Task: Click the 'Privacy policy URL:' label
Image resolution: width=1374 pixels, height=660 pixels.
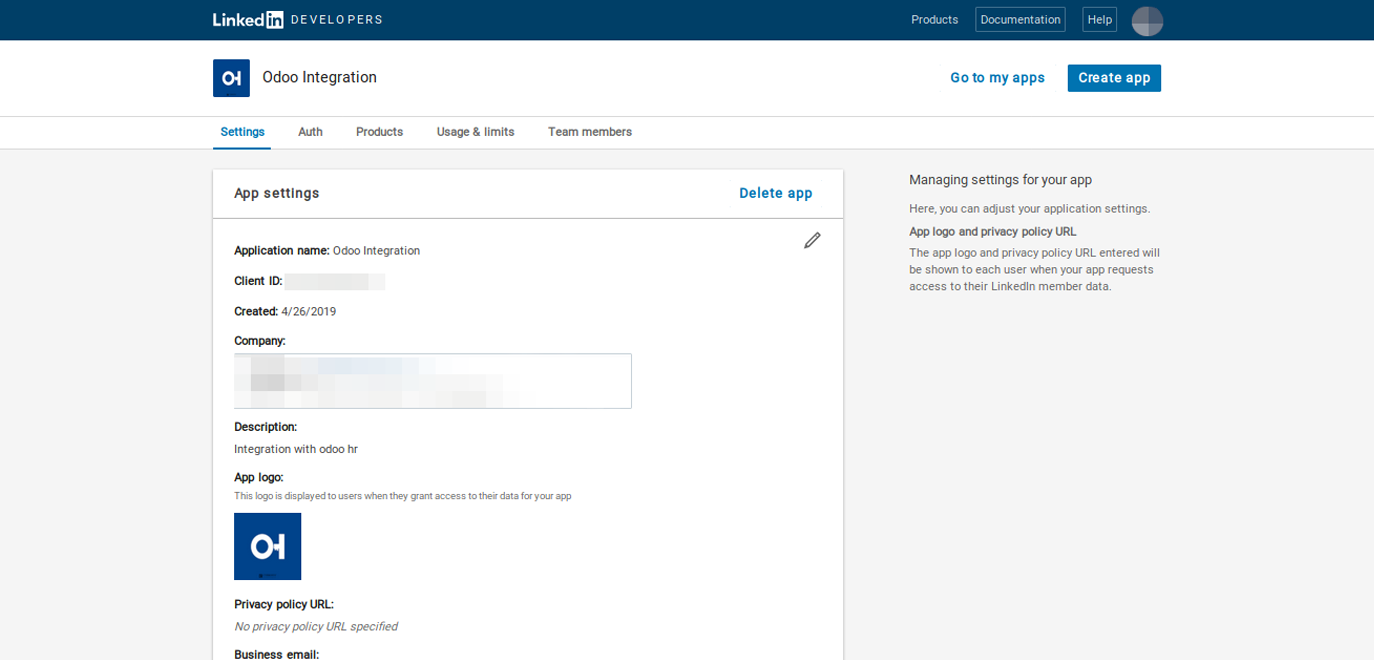Action: (284, 605)
